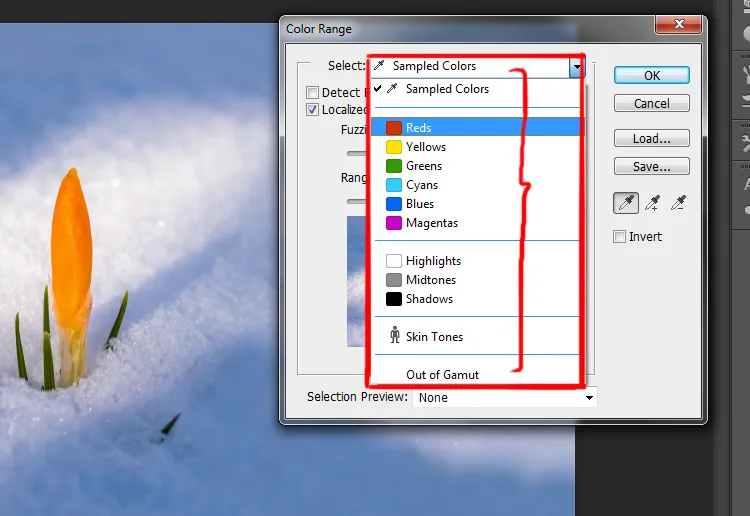Choose Midtones from the Select list
The height and width of the screenshot is (516, 750).
click(477, 280)
